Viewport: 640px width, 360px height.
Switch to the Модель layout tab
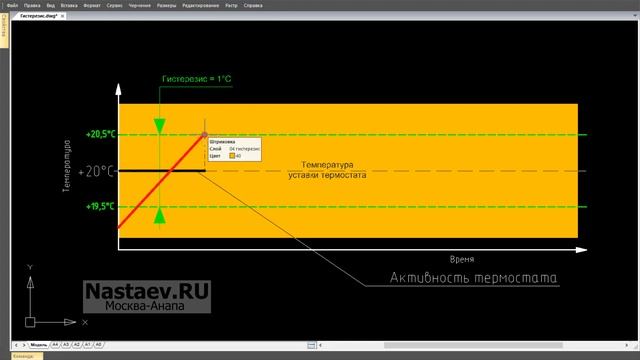(x=39, y=345)
